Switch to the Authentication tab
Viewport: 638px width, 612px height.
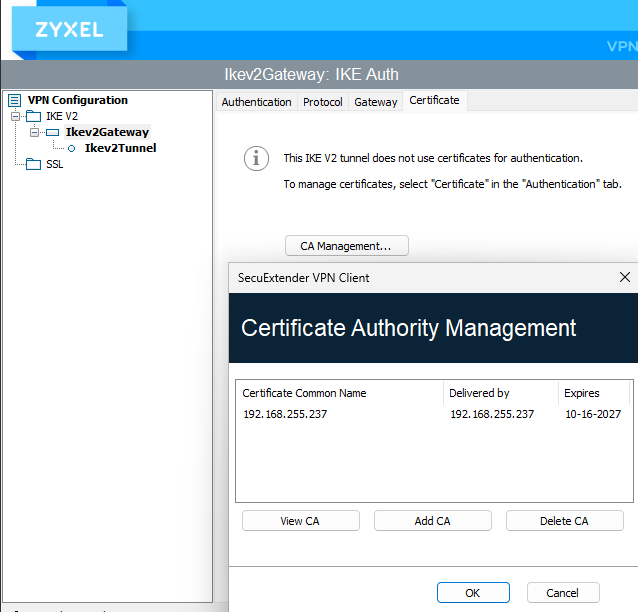256,102
